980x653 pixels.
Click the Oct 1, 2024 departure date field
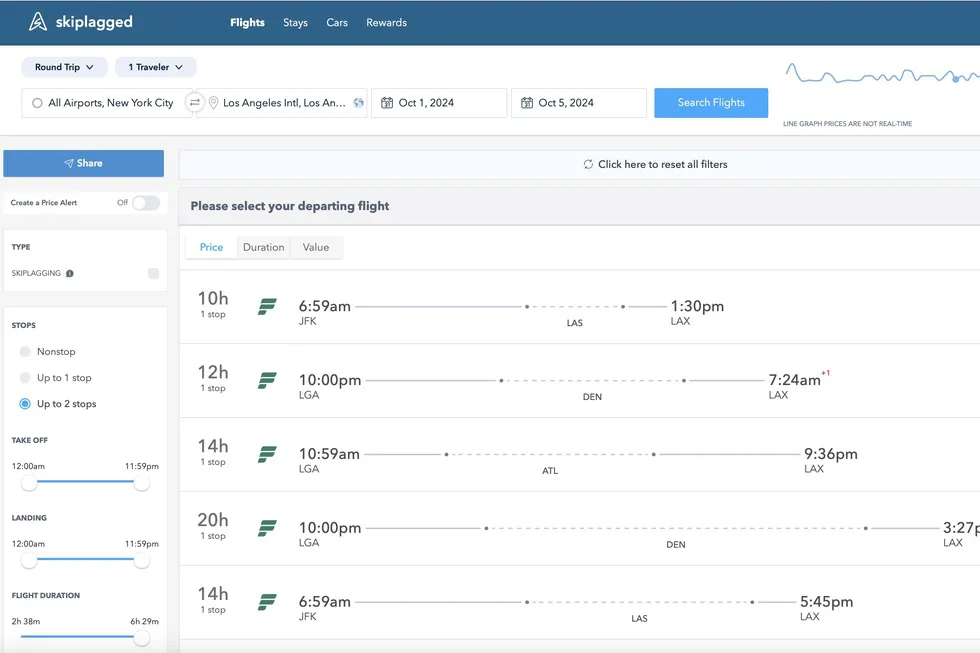(439, 102)
